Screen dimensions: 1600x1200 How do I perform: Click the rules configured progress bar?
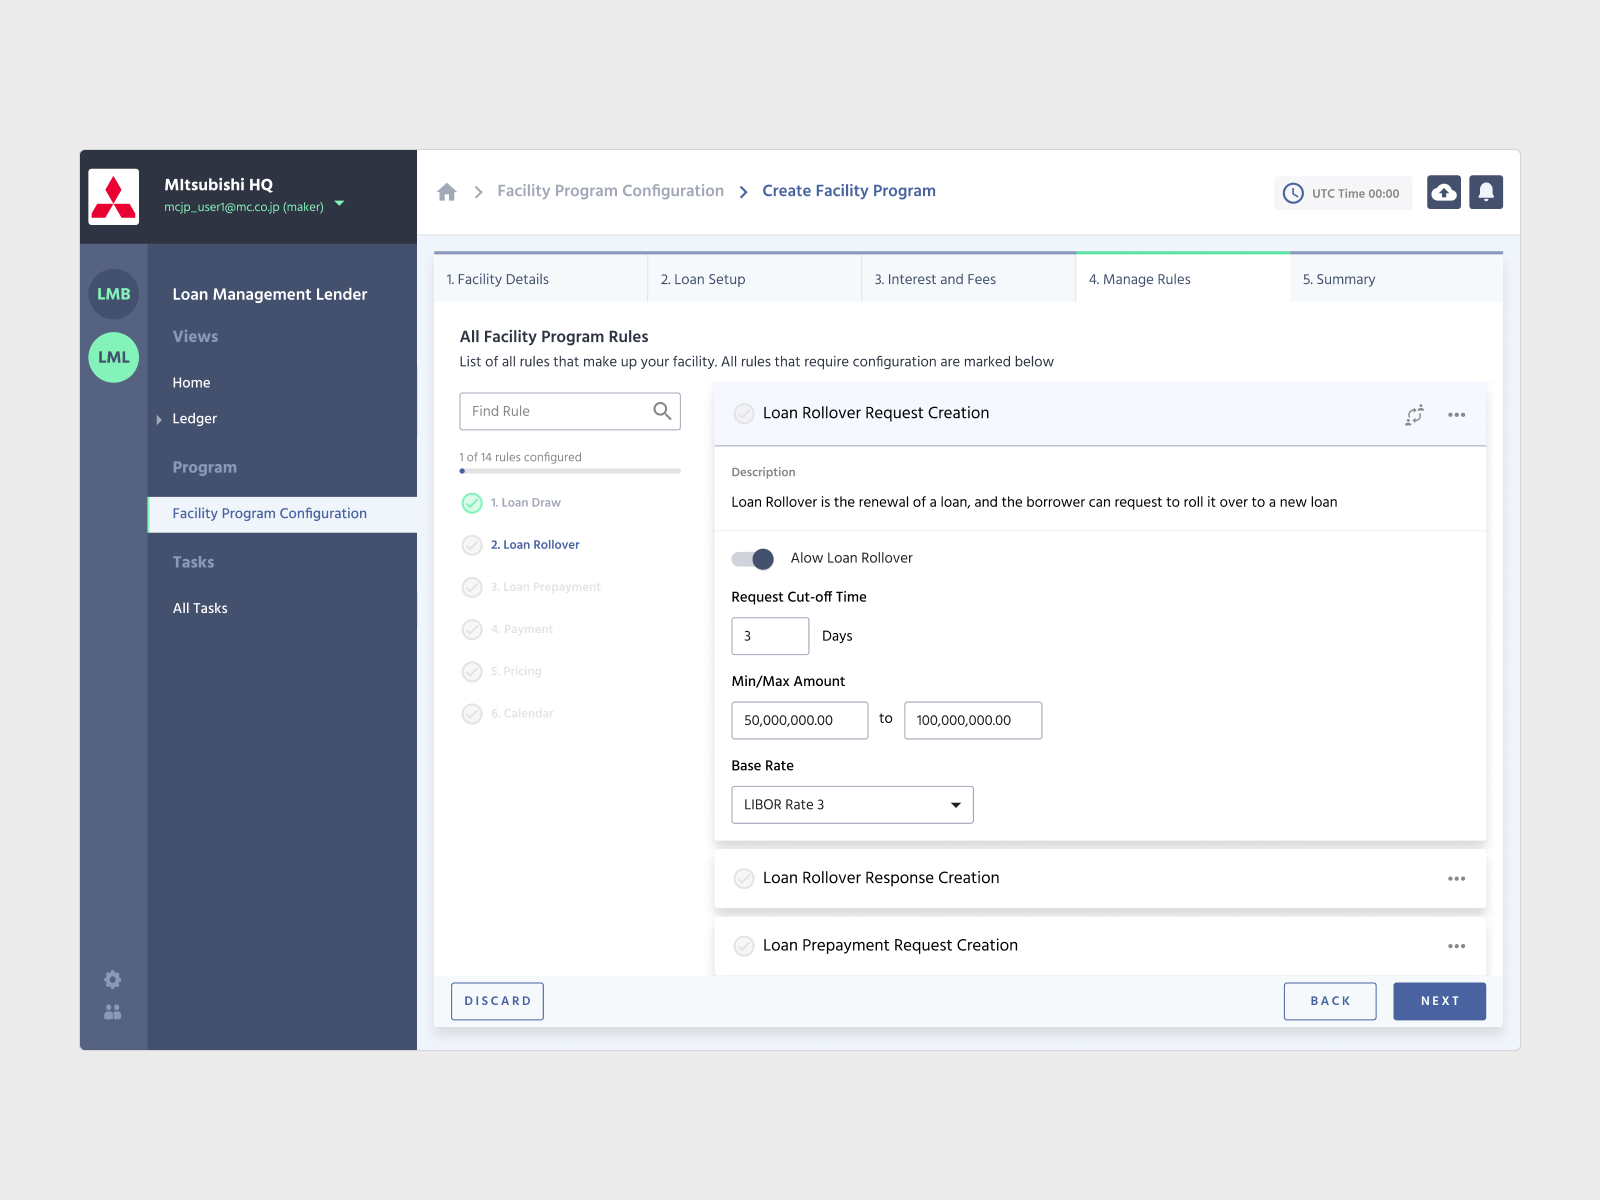click(x=570, y=471)
